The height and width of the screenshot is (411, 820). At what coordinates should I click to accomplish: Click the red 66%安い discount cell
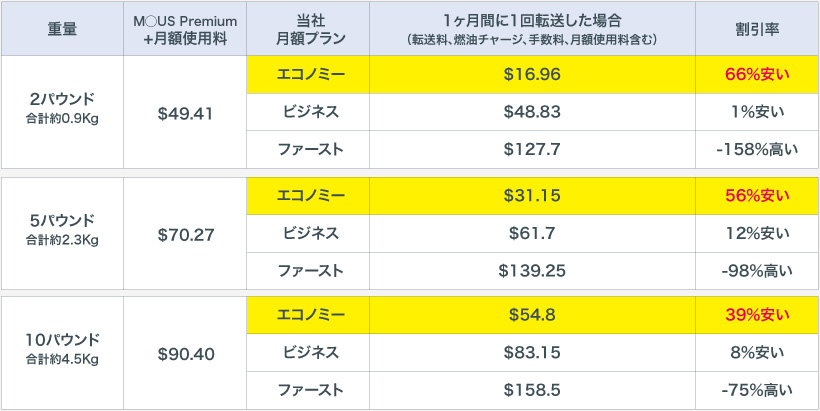pos(757,74)
